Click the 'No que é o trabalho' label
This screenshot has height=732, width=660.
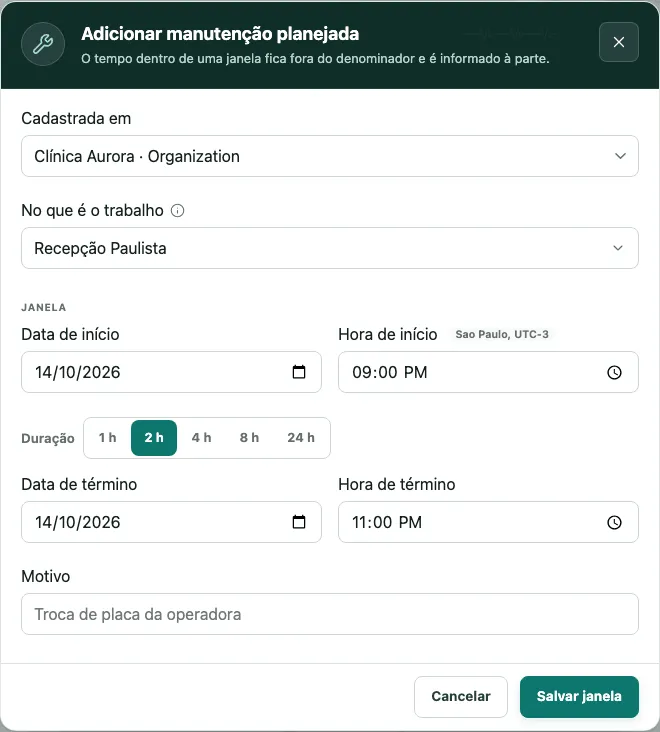(x=92, y=211)
